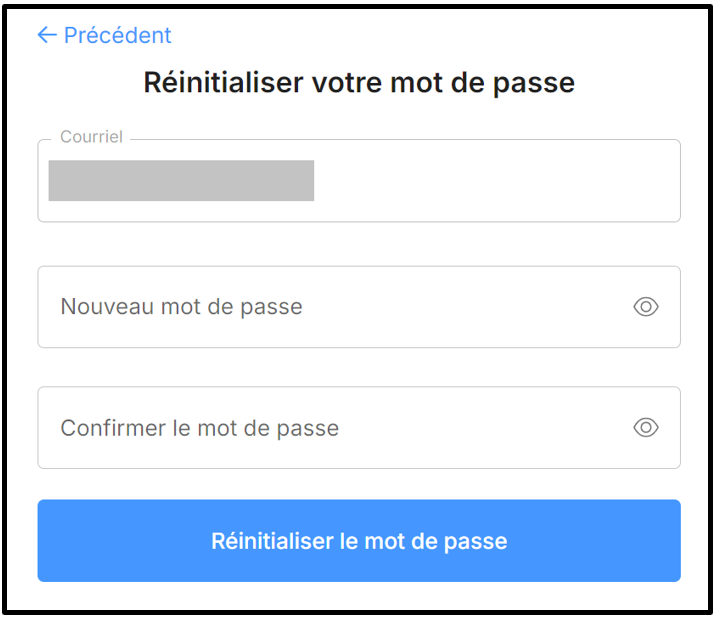The width and height of the screenshot is (717, 617).
Task: Toggle visibility icon in Nouveau mot de passe box
Action: [x=646, y=307]
